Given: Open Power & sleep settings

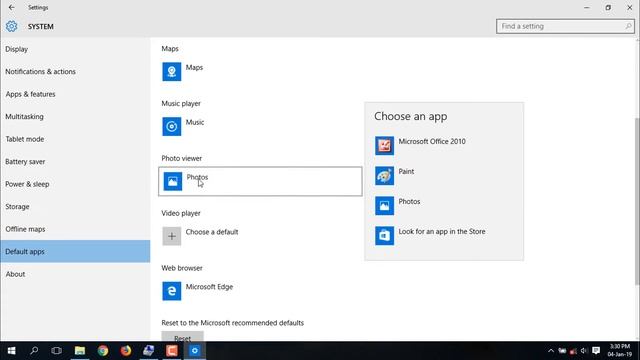Looking at the screenshot, I should [x=75, y=184].
